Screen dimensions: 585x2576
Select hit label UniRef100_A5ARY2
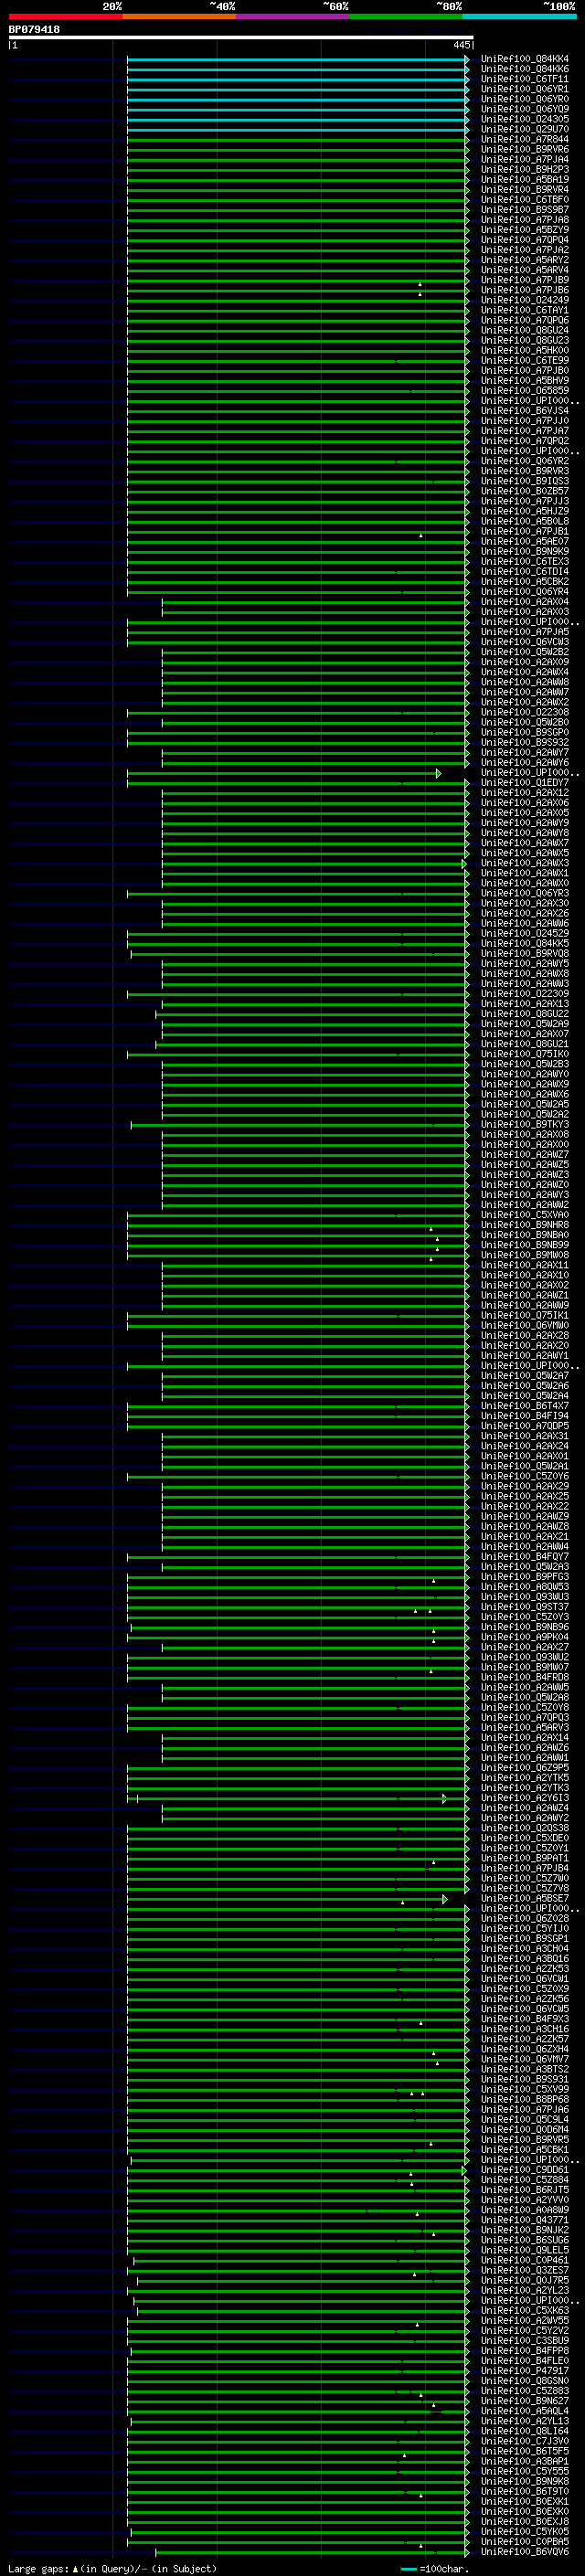pos(525,259)
